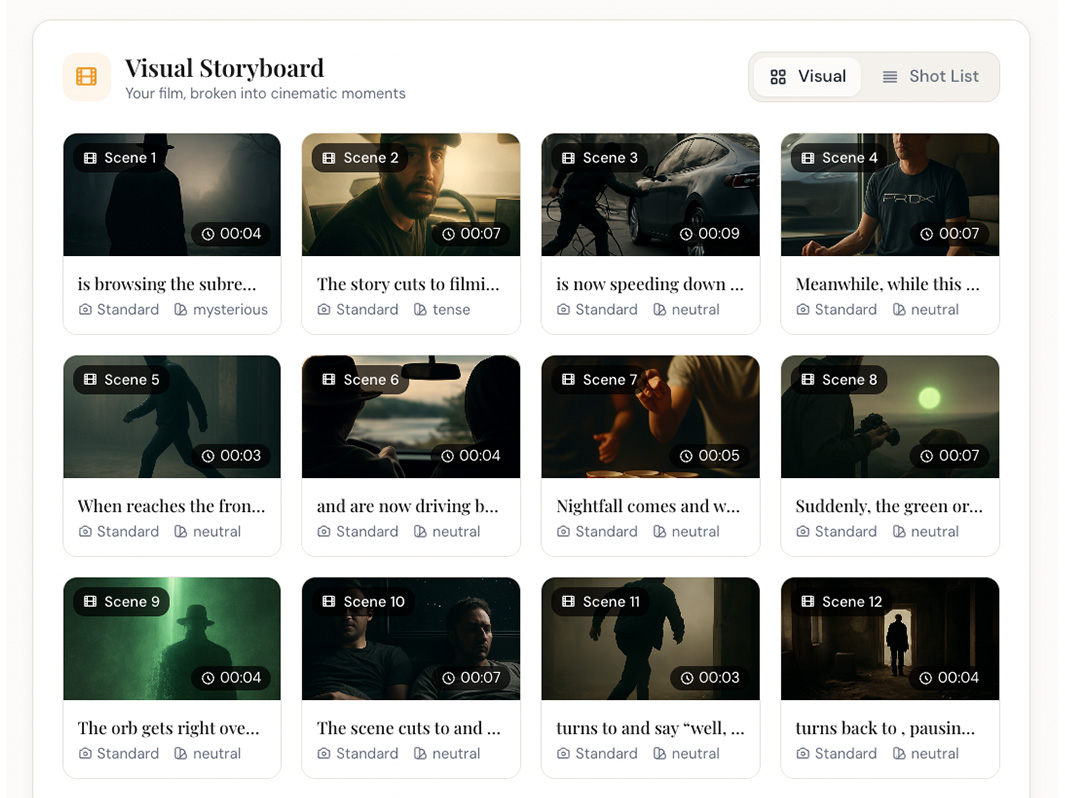Click the 00:09 duration badge on Scene 3

pyautogui.click(x=709, y=234)
